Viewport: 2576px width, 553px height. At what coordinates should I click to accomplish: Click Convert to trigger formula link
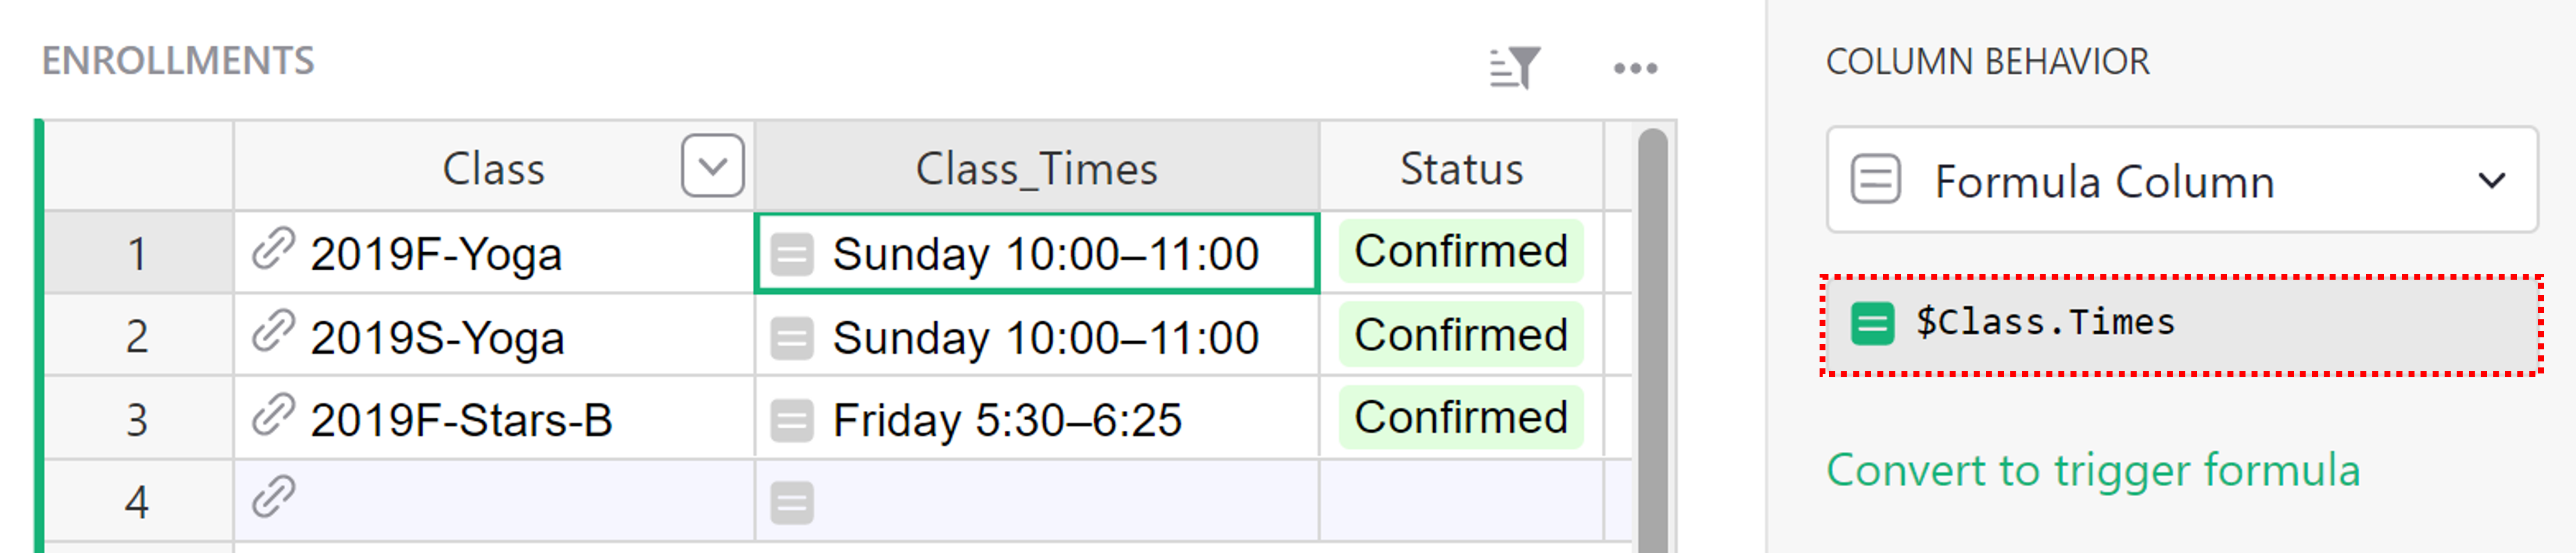(x=2092, y=470)
